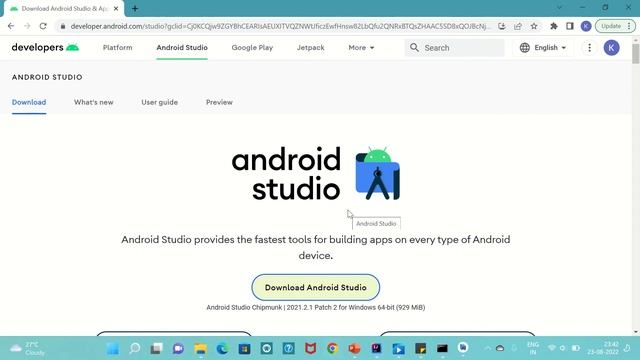Open the Chrome extensions puzzle icon
Screen dimensions: 640x360
[x=554, y=26]
